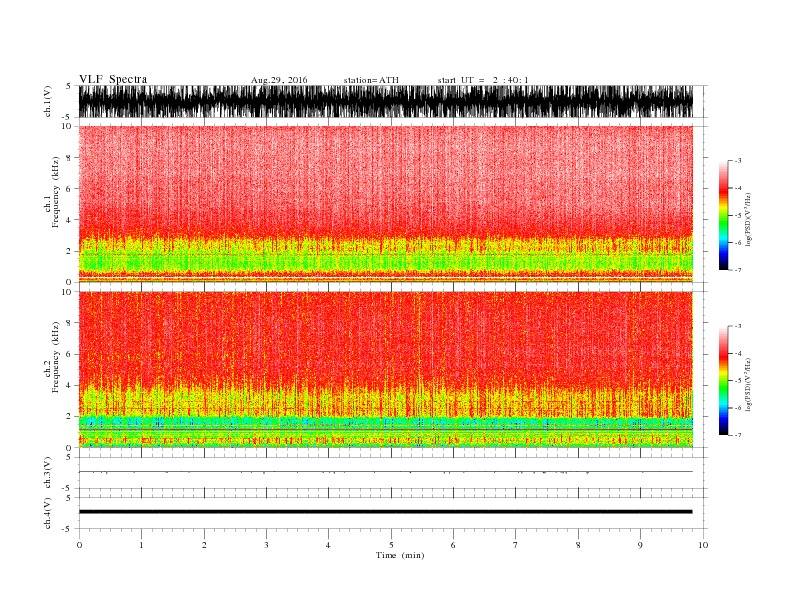Select the "start UT = 2 :40: 1" text
Viewport: 792px width, 612px height.
pyautogui.click(x=483, y=80)
